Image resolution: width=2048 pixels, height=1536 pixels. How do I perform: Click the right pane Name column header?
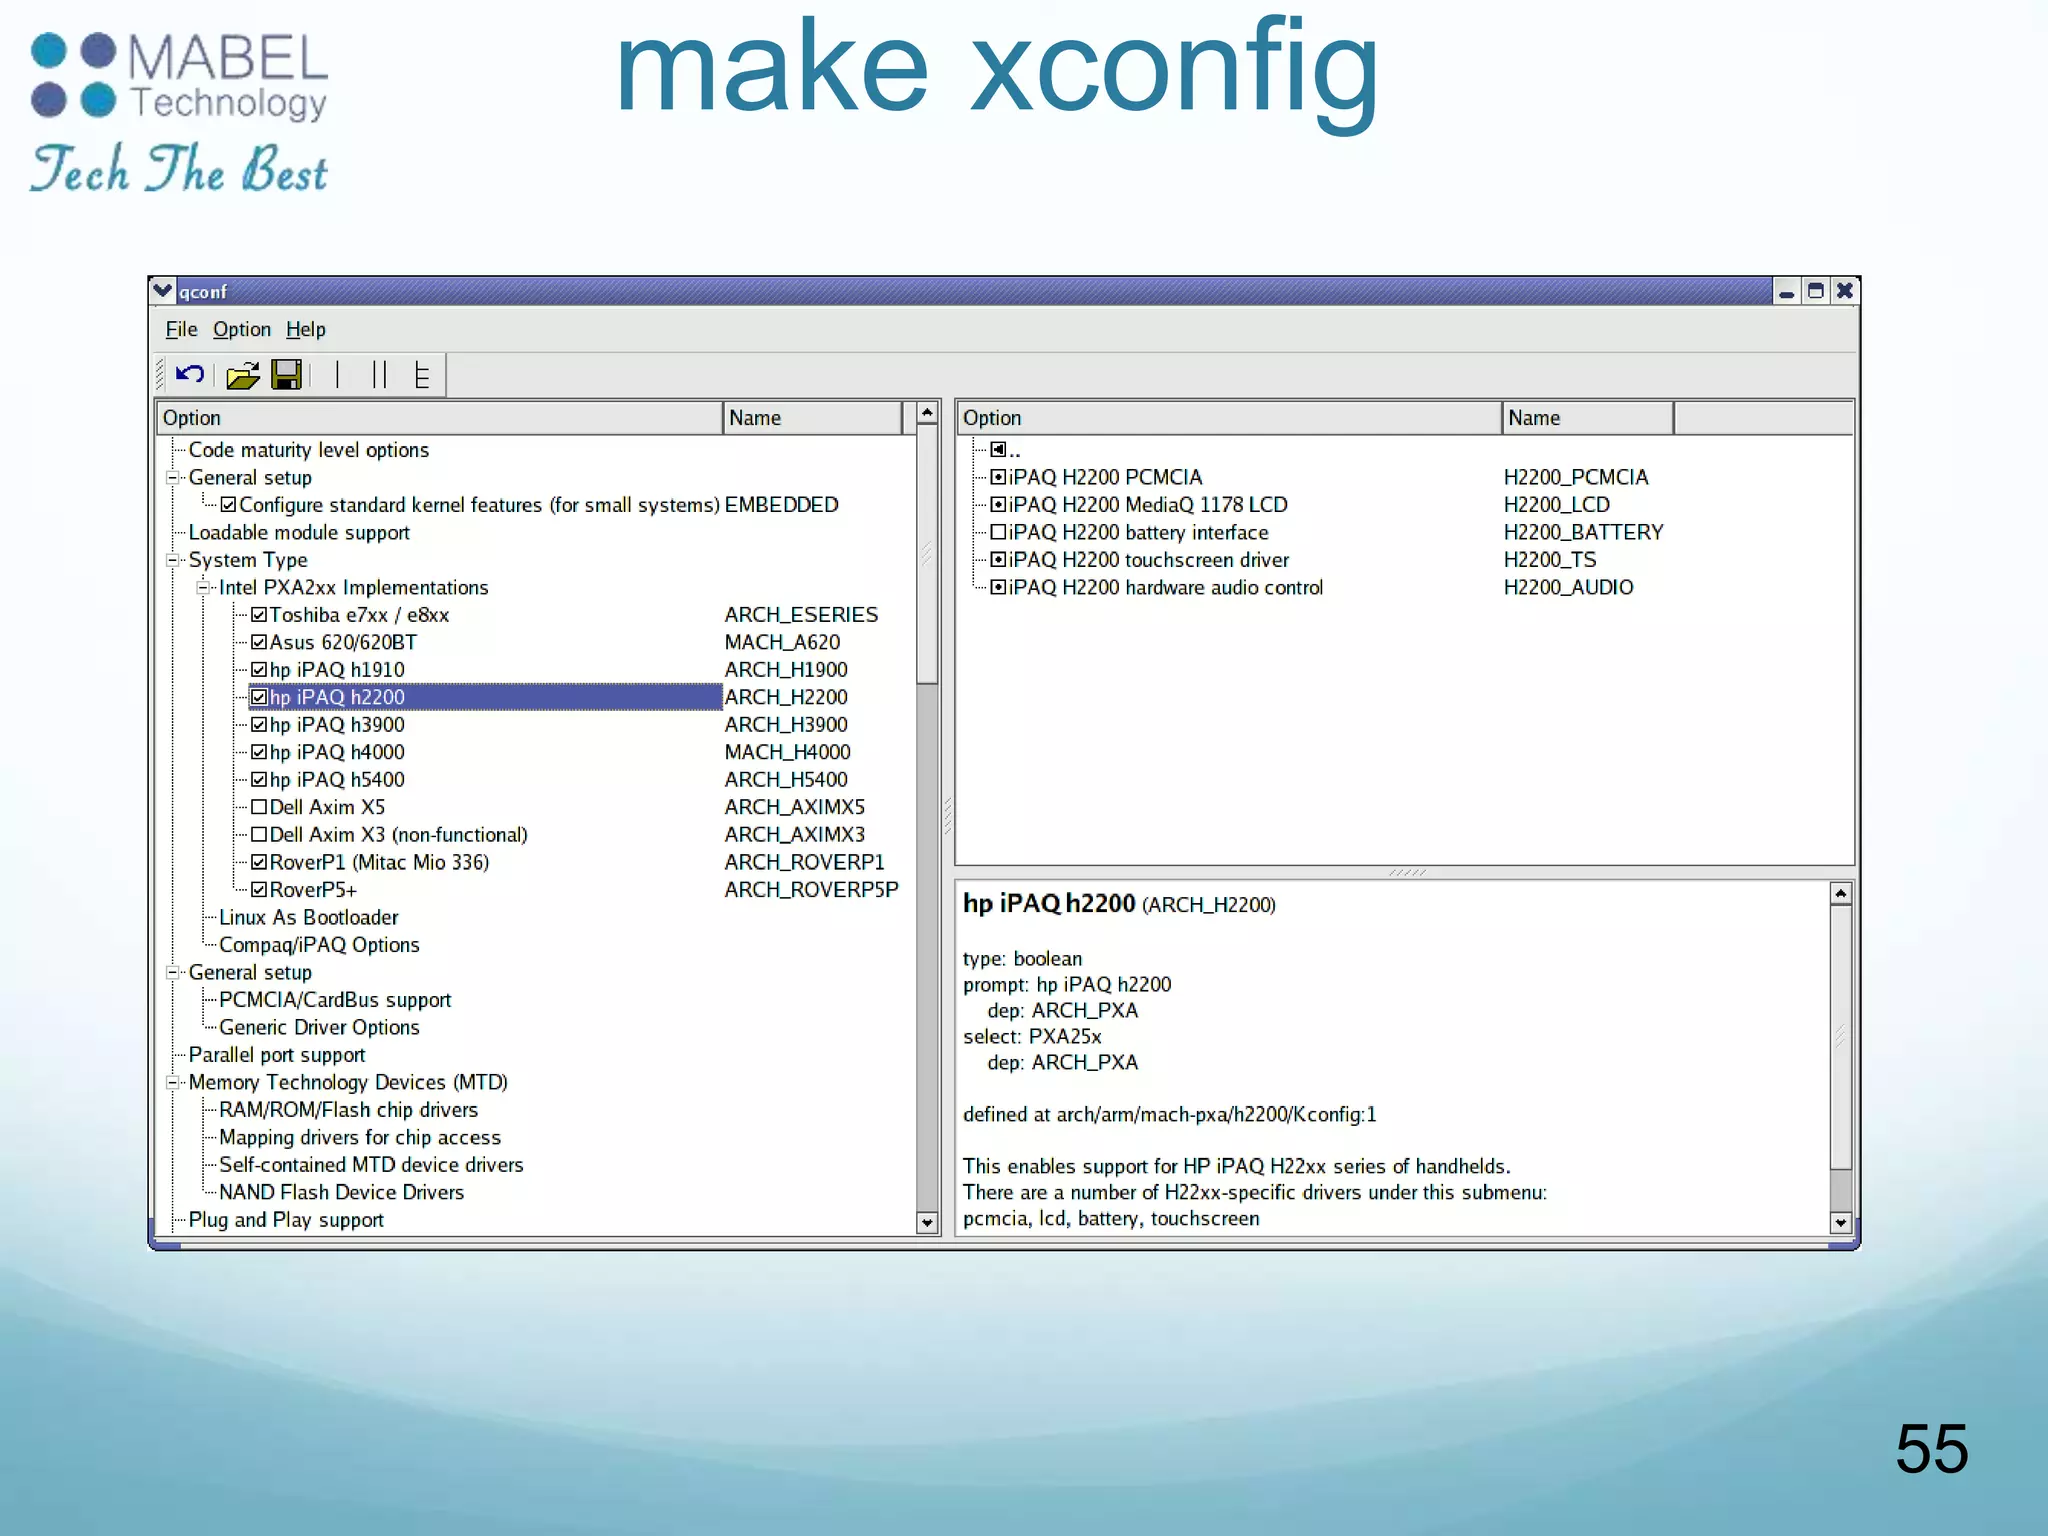tap(1587, 418)
